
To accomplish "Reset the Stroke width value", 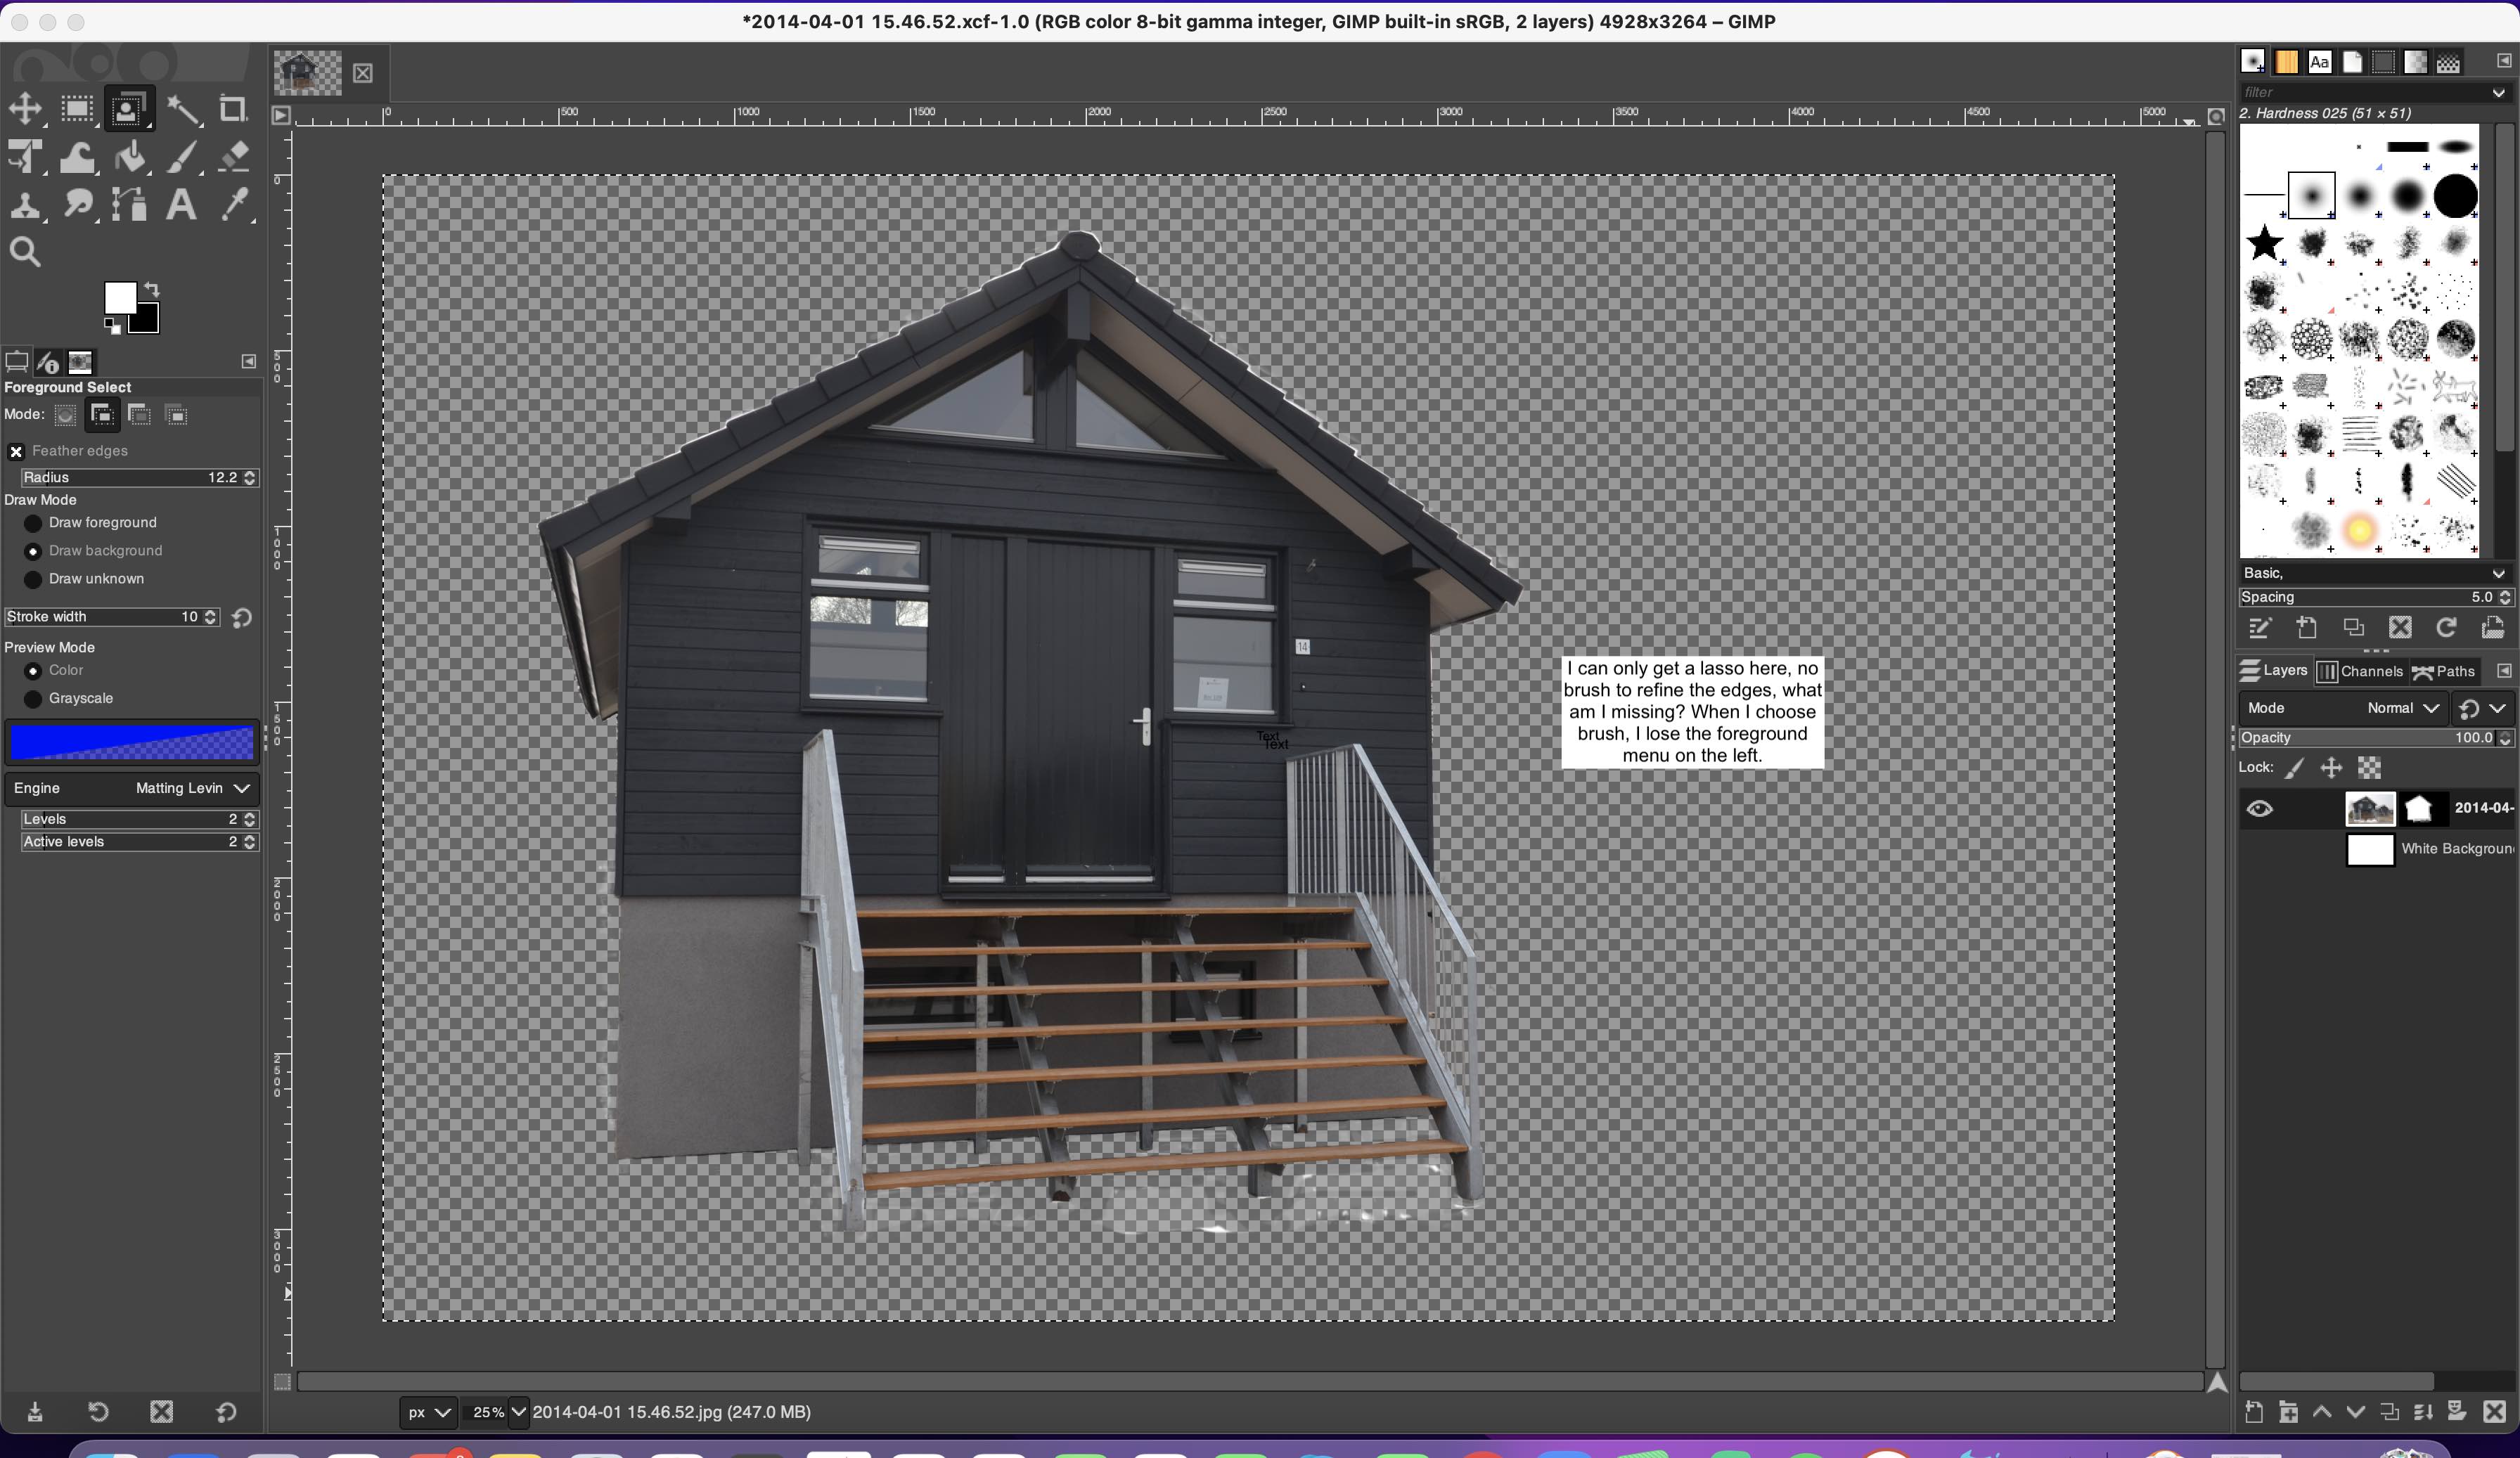I will coord(241,618).
